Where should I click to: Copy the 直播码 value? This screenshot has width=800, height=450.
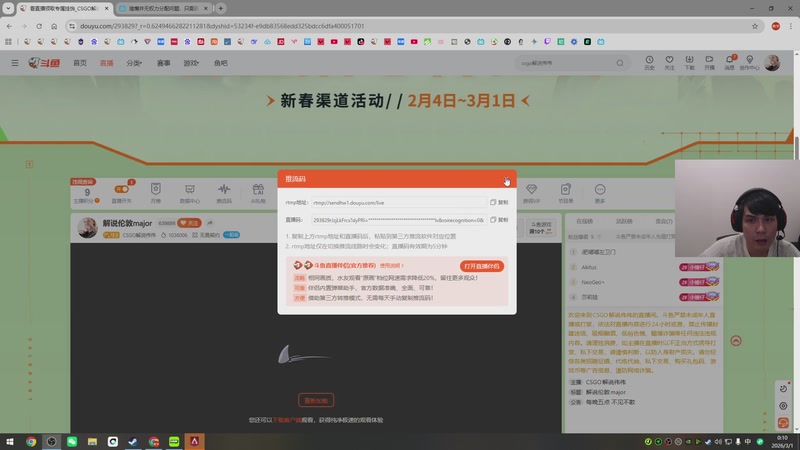tap(499, 220)
